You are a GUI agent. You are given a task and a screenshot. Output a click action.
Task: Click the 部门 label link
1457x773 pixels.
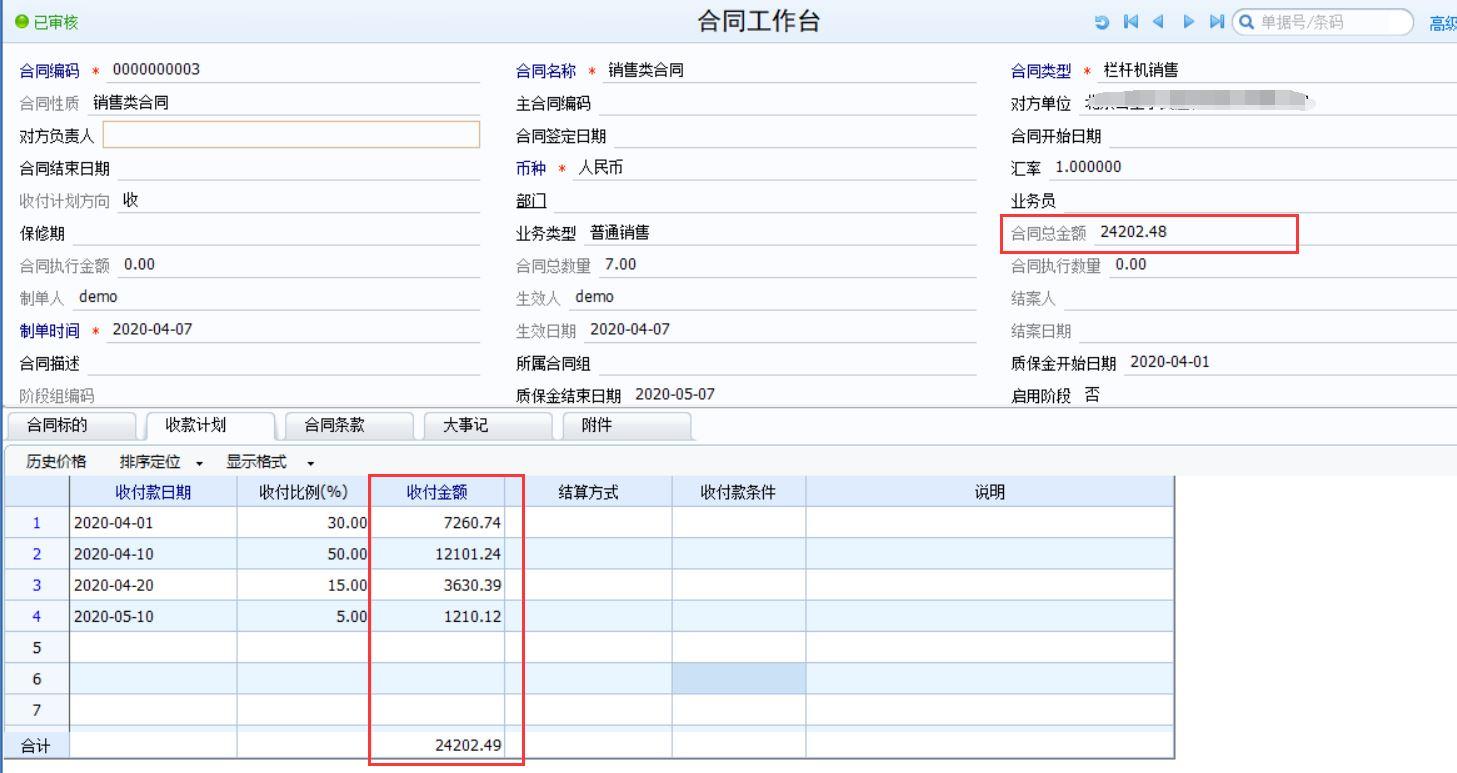click(x=531, y=200)
